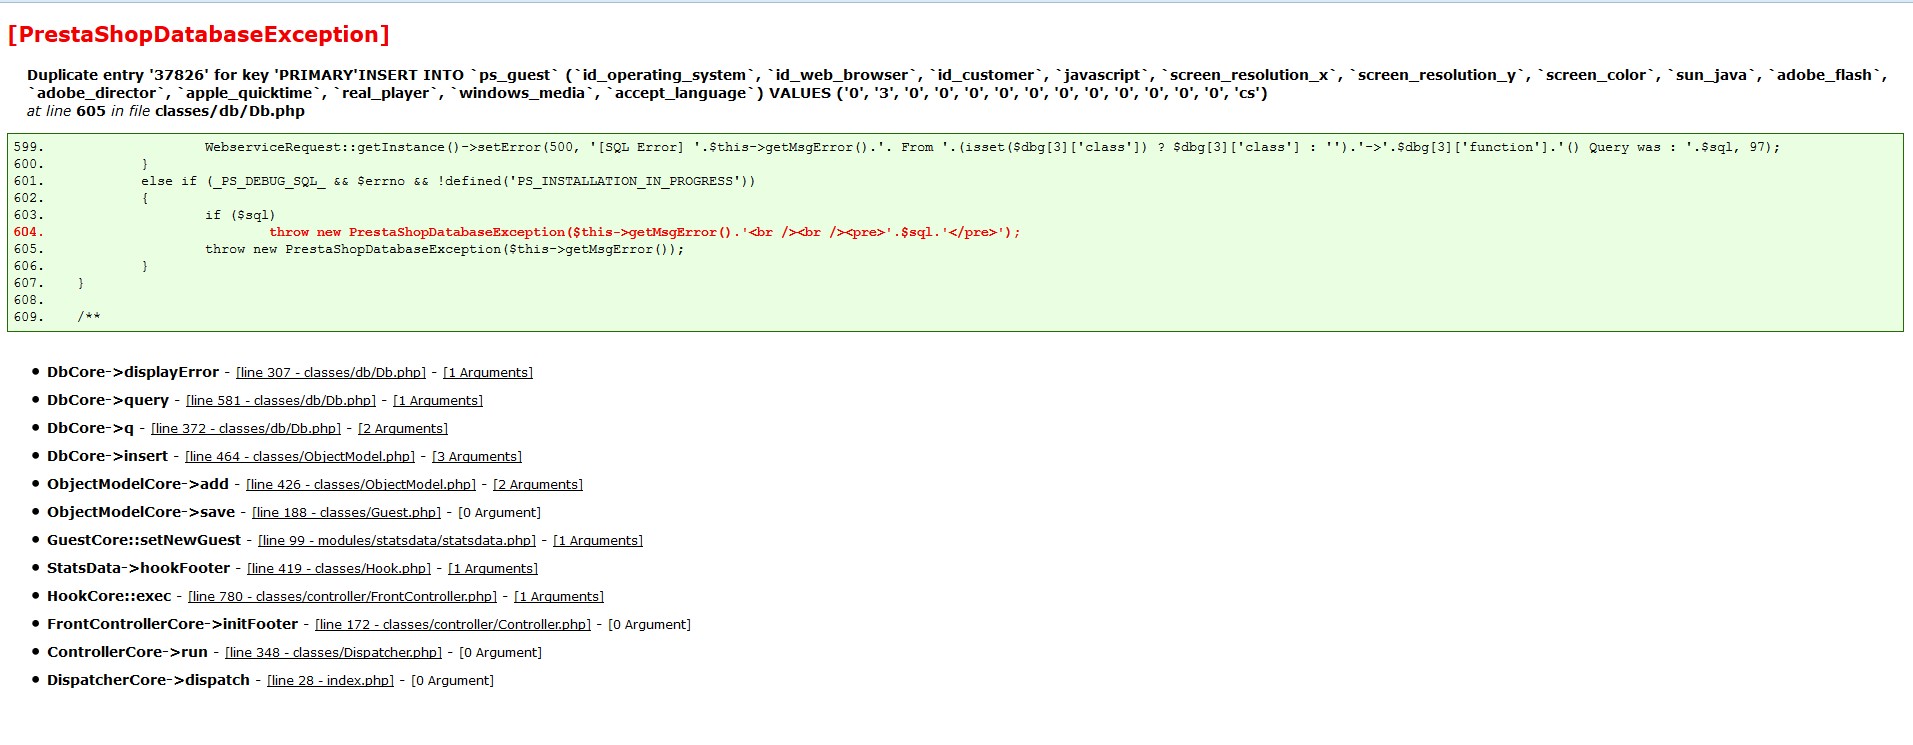Open the 'line 581 - classes/db/Db.php' link
The height and width of the screenshot is (745, 1913).
(x=281, y=400)
